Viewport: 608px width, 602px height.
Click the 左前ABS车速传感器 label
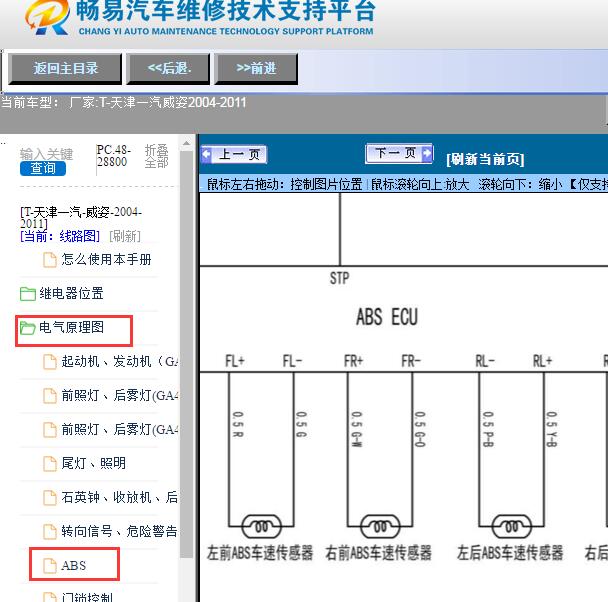(x=260, y=553)
